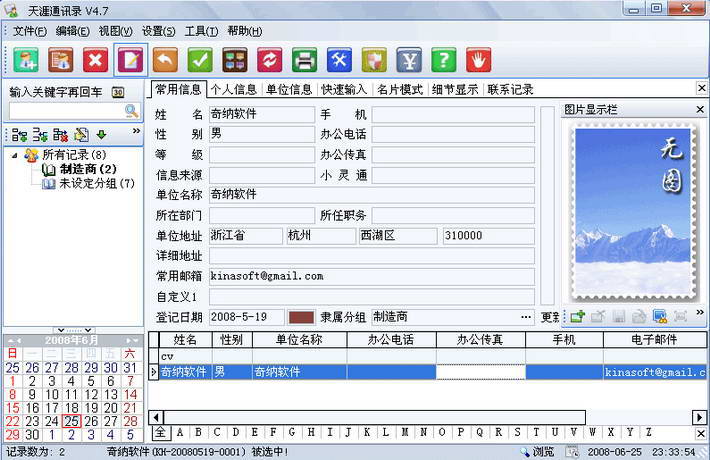
Task: Click the letter A filter button
Action: (180, 433)
